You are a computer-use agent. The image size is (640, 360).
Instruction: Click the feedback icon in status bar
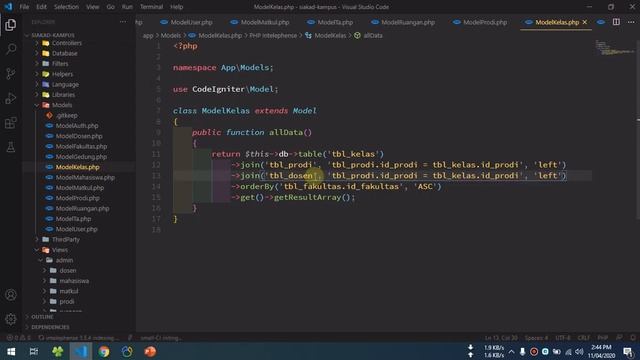(620, 338)
